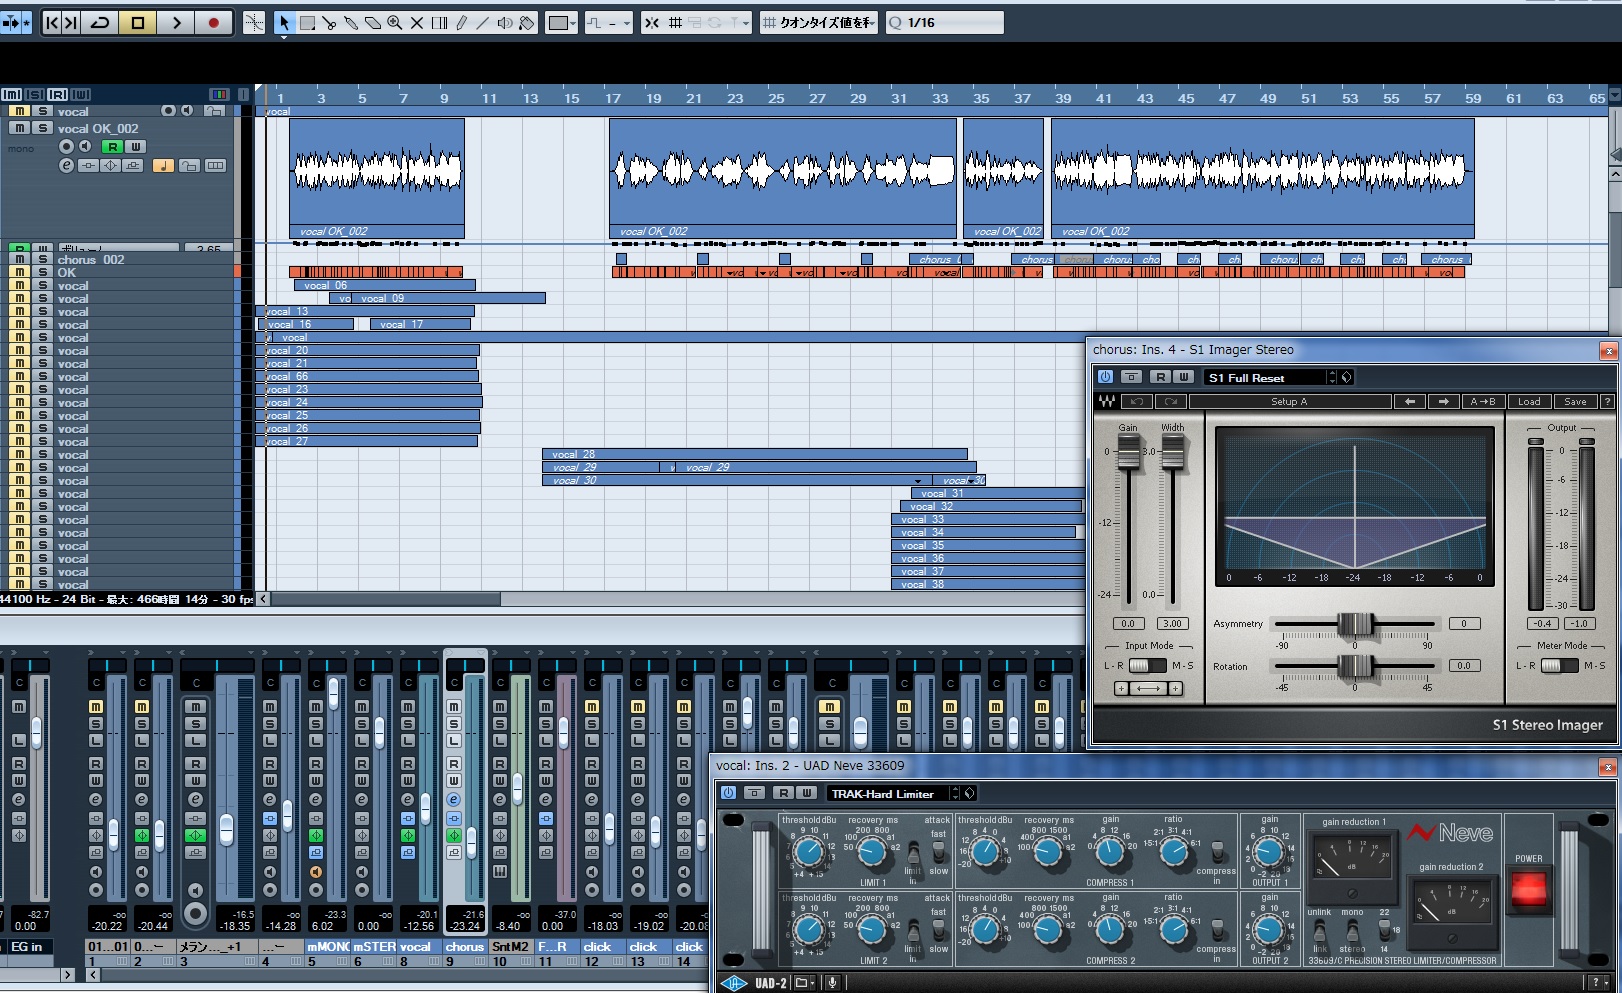
Task: Toggle green Read automation on vocal OK_002
Action: [113, 146]
